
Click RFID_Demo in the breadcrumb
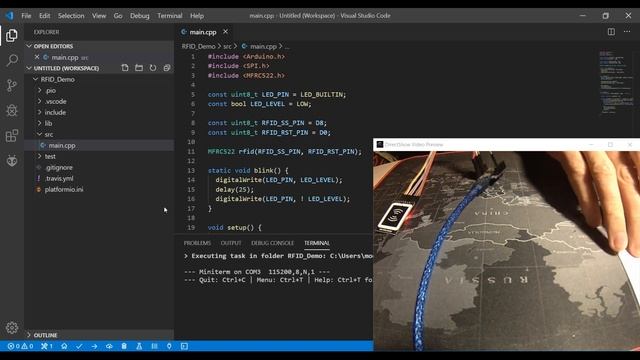pyautogui.click(x=198, y=47)
